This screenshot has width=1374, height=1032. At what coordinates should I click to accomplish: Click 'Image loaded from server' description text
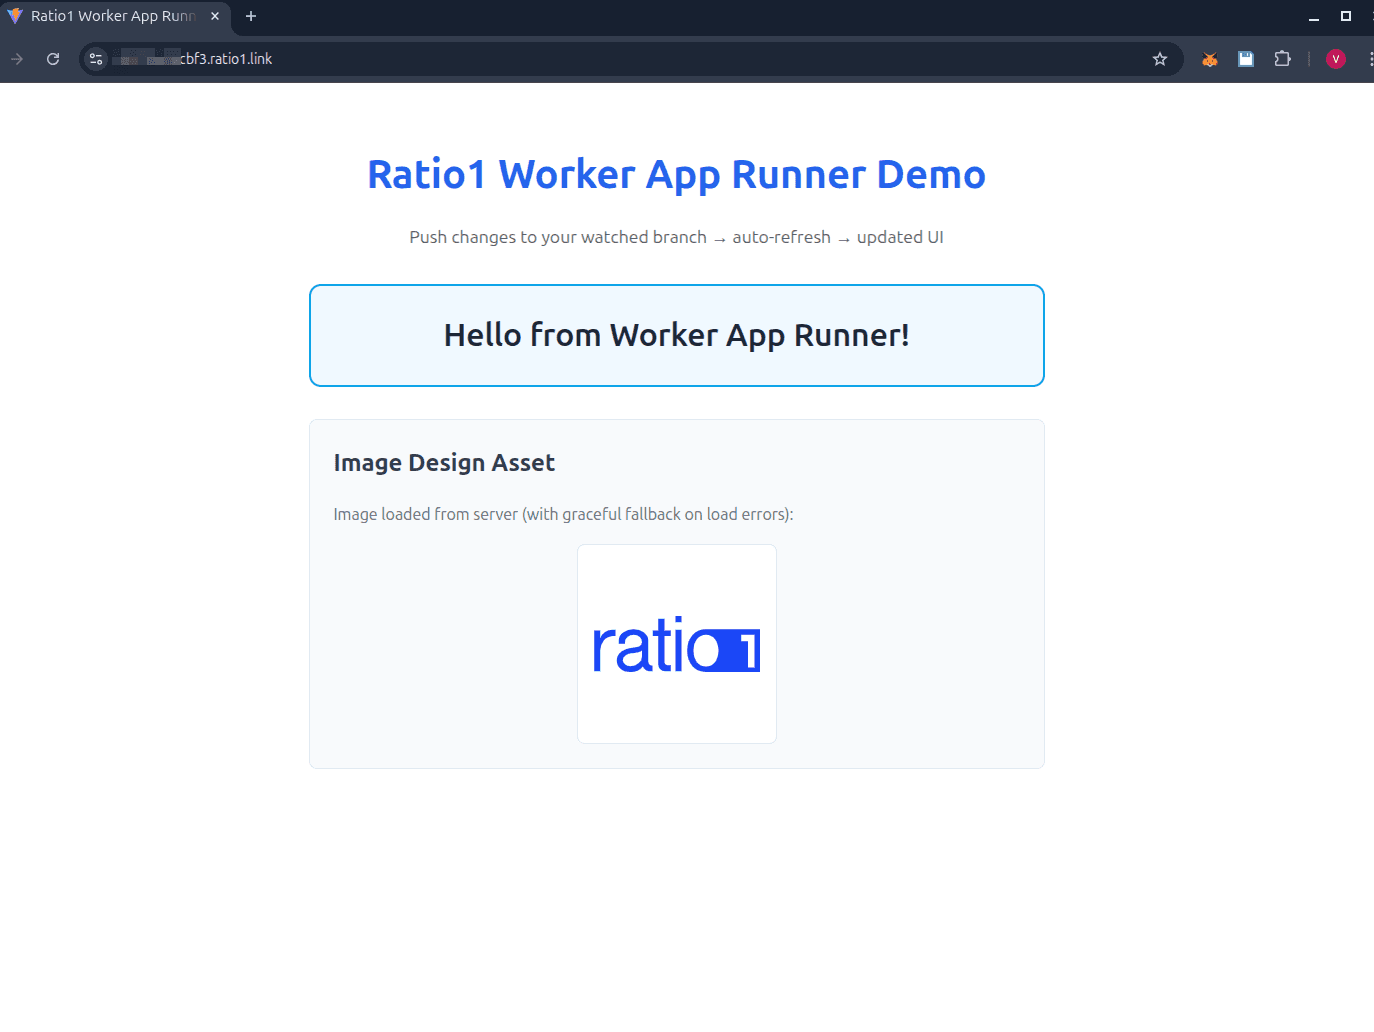(563, 514)
